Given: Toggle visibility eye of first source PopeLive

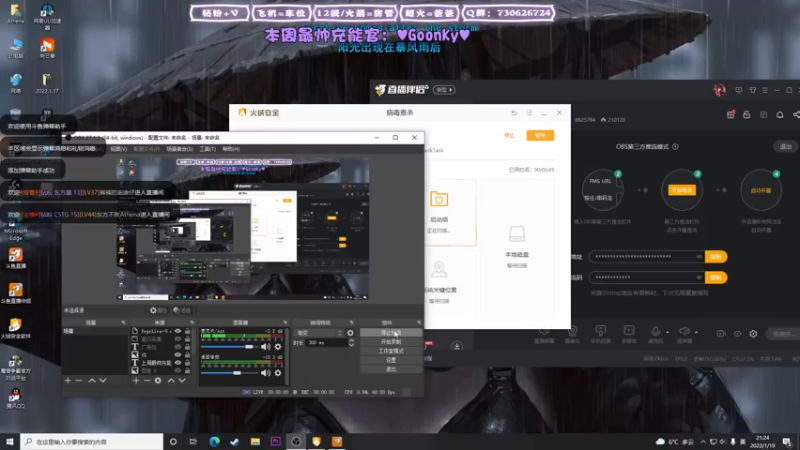Looking at the screenshot, I should click(178, 331).
